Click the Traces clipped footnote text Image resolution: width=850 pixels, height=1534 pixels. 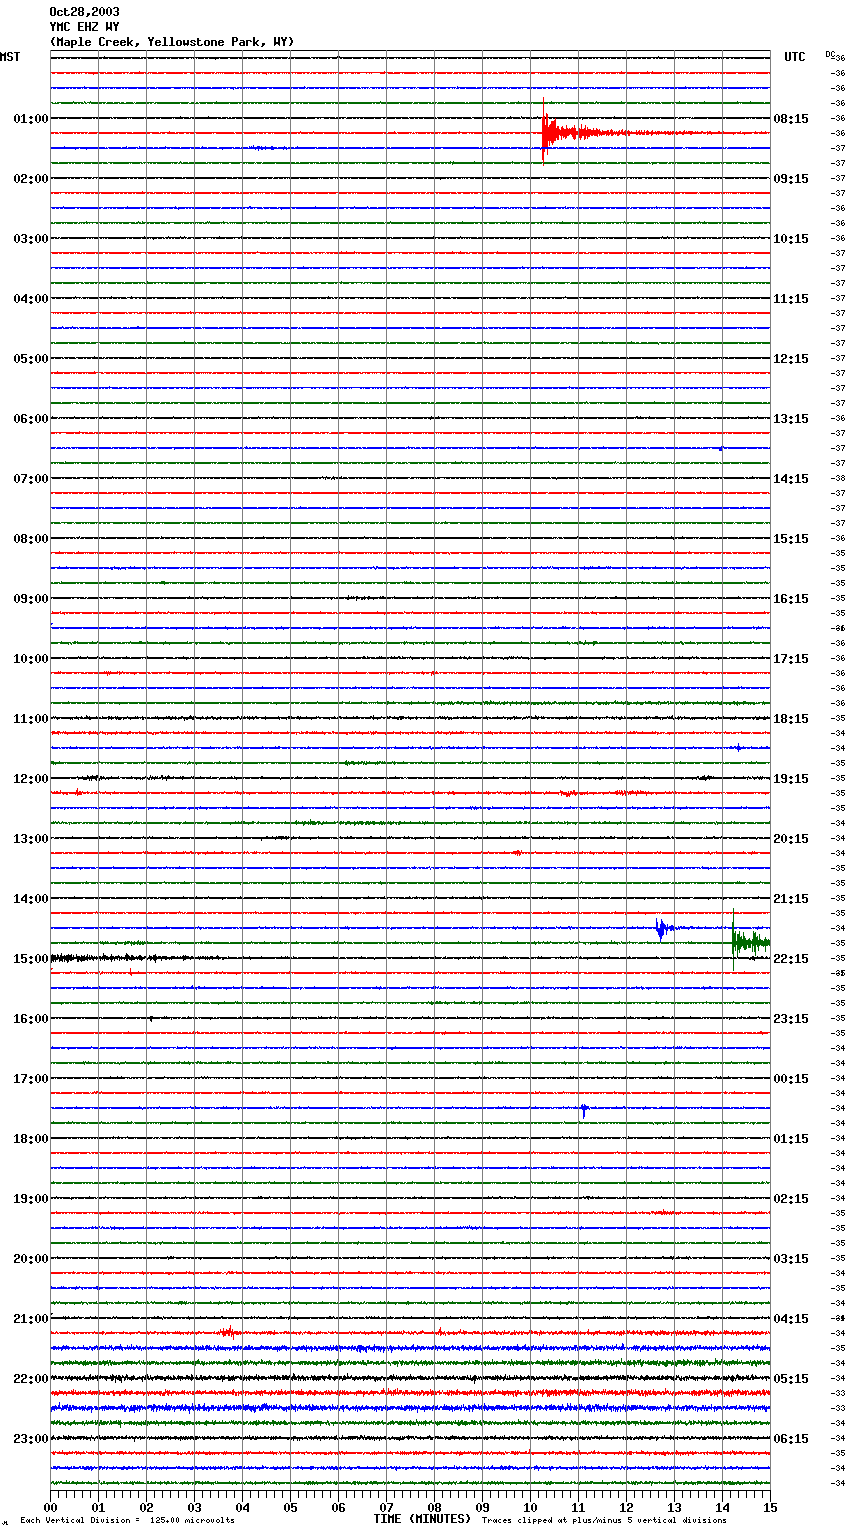[604, 1521]
